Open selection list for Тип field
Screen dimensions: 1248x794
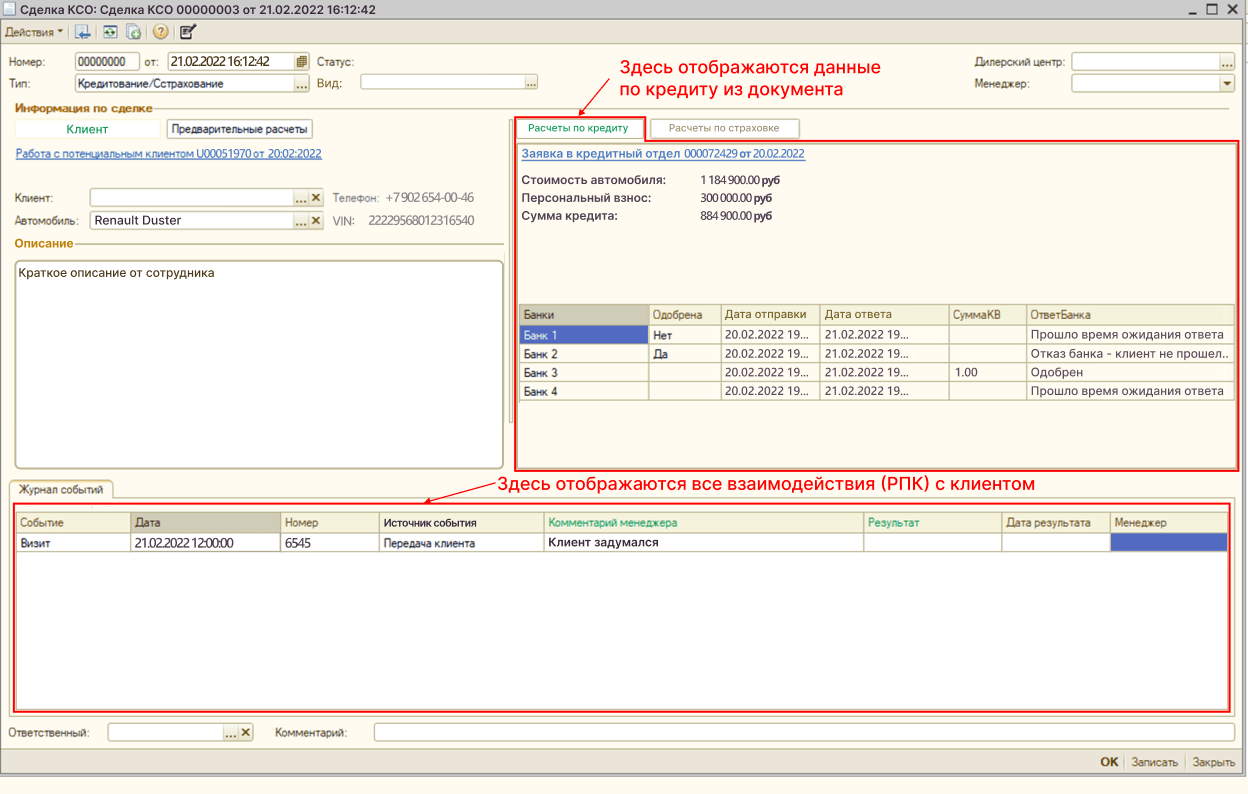301,84
